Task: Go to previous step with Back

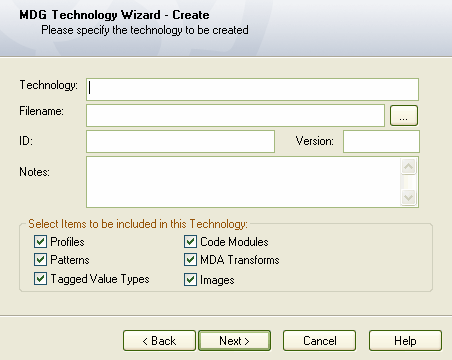Action: tap(159, 341)
